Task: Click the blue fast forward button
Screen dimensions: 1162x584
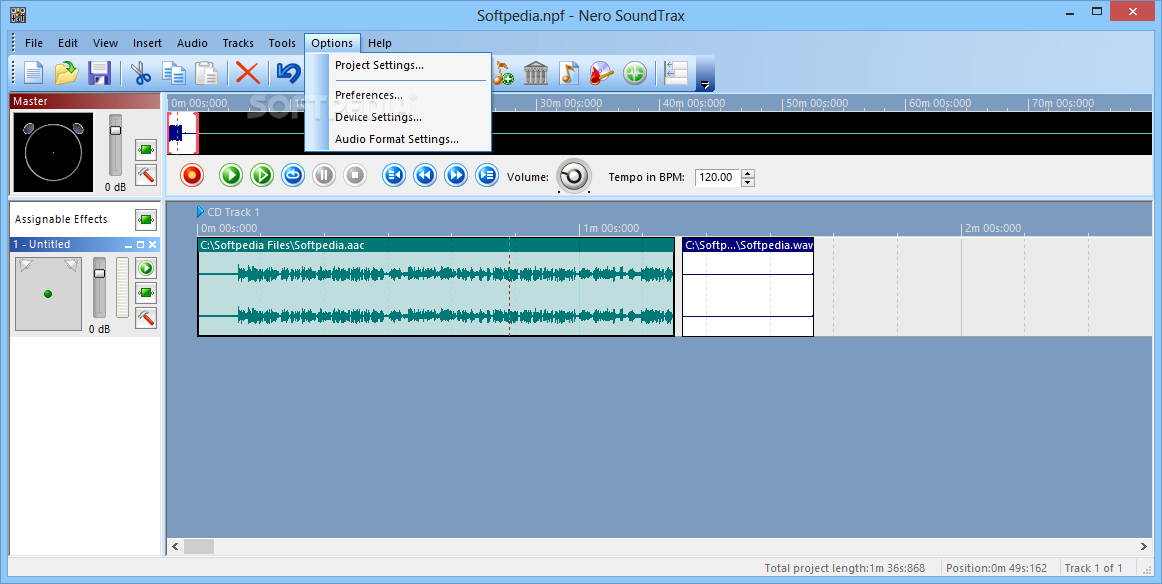Action: pos(456,175)
